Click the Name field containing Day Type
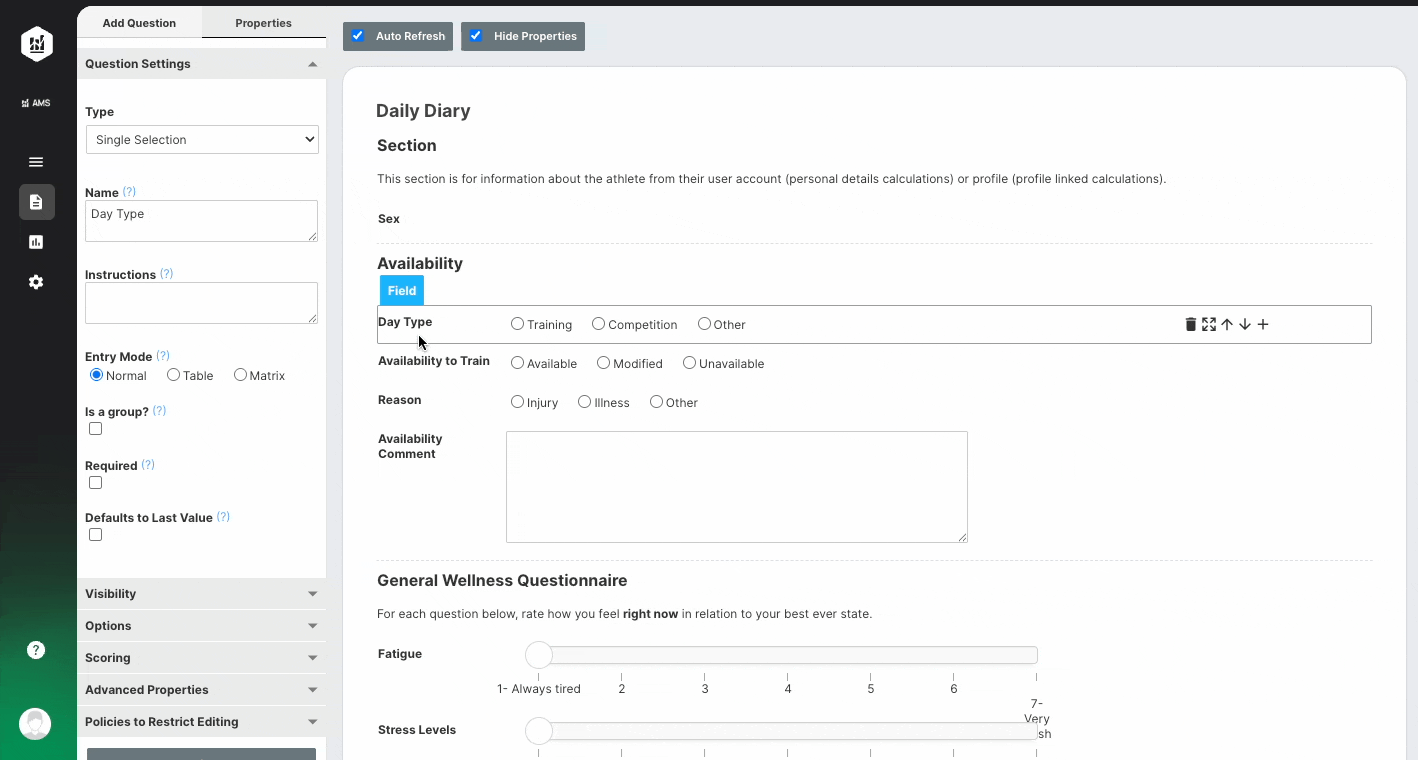The image size is (1418, 760). click(202, 221)
